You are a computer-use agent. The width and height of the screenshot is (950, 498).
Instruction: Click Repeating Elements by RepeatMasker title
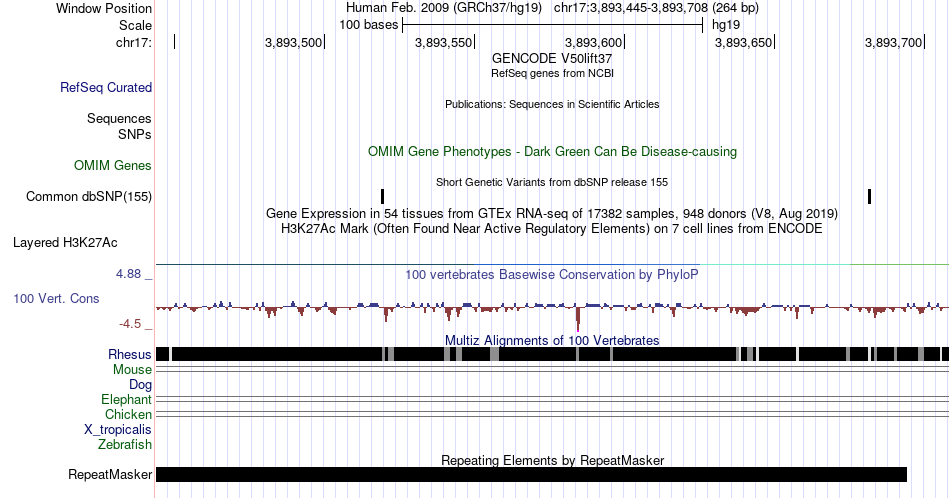552,460
